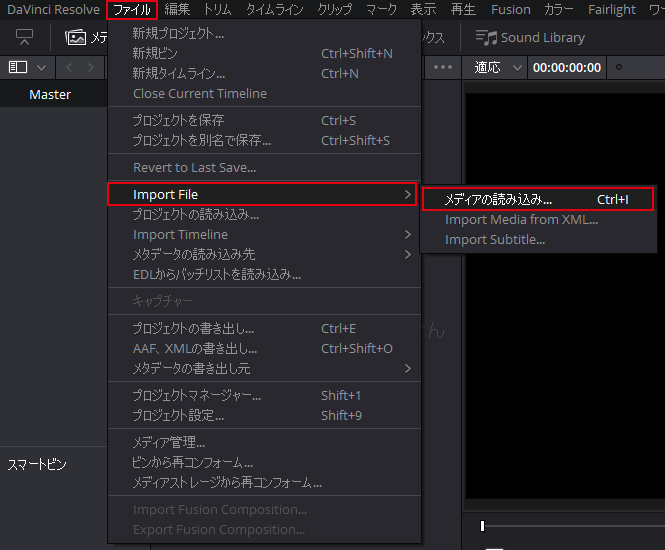This screenshot has width=665, height=550.
Task: Open the 表示 menu
Action: [423, 9]
